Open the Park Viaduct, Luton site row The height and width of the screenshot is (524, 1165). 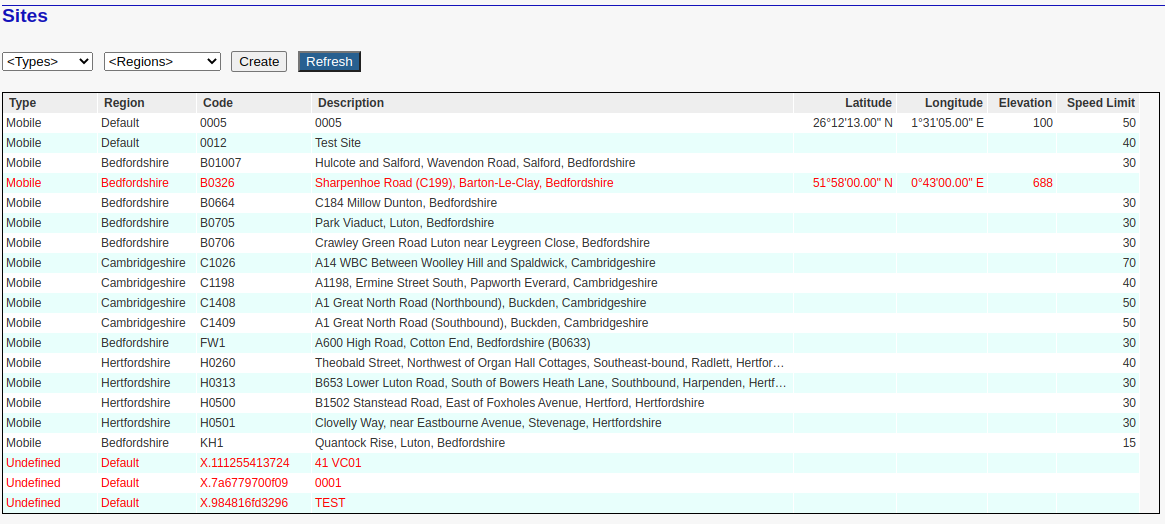click(x=404, y=223)
